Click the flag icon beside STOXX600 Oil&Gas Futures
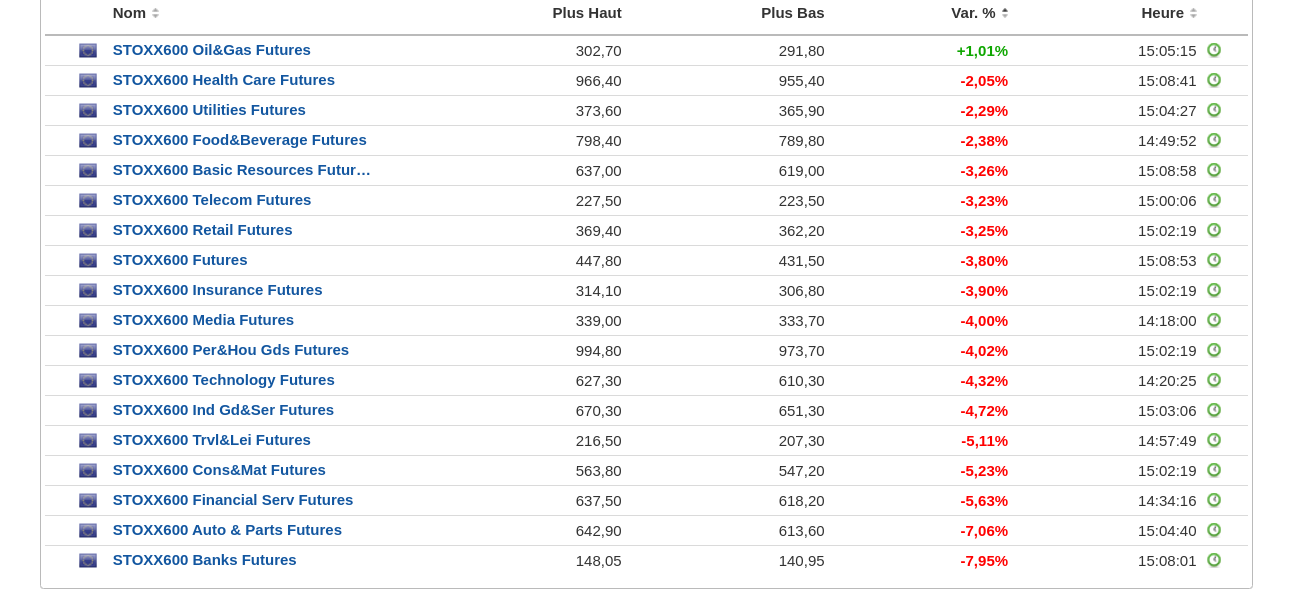The width and height of the screenshot is (1294, 605). (88, 50)
